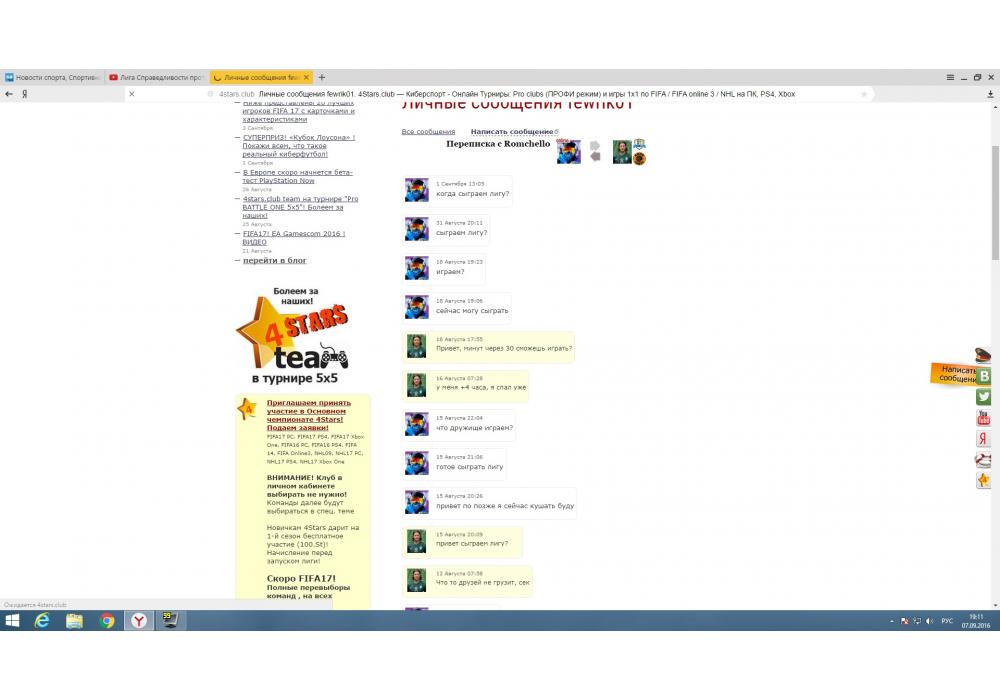Open a new browser tab with plus
The image size is (1000, 700).
click(x=321, y=77)
